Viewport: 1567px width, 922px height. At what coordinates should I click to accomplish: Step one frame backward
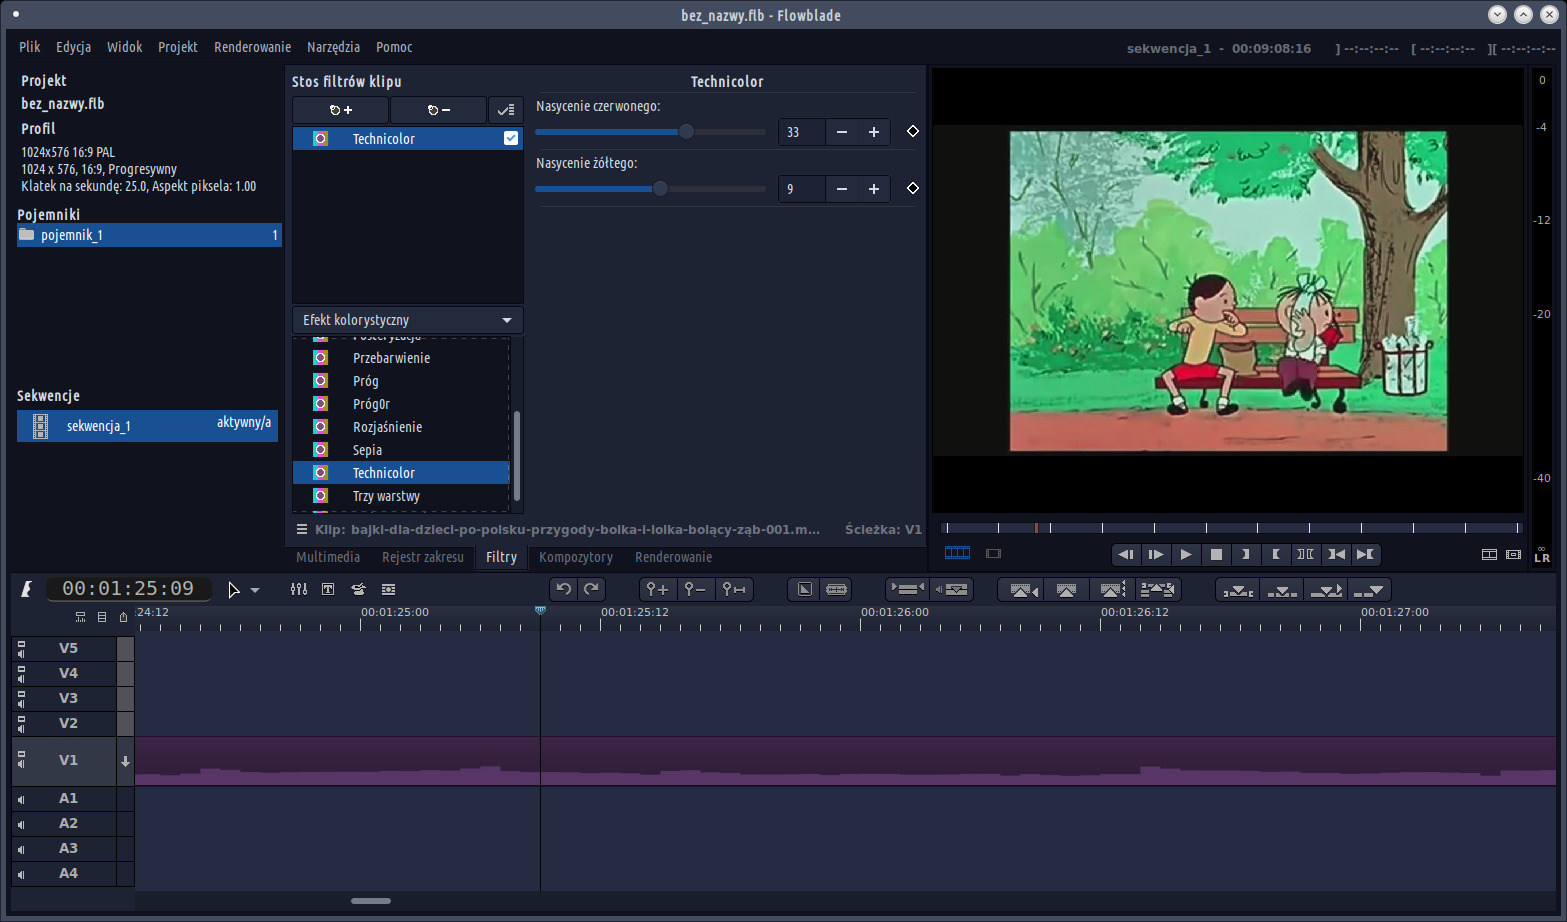[x=1126, y=554]
